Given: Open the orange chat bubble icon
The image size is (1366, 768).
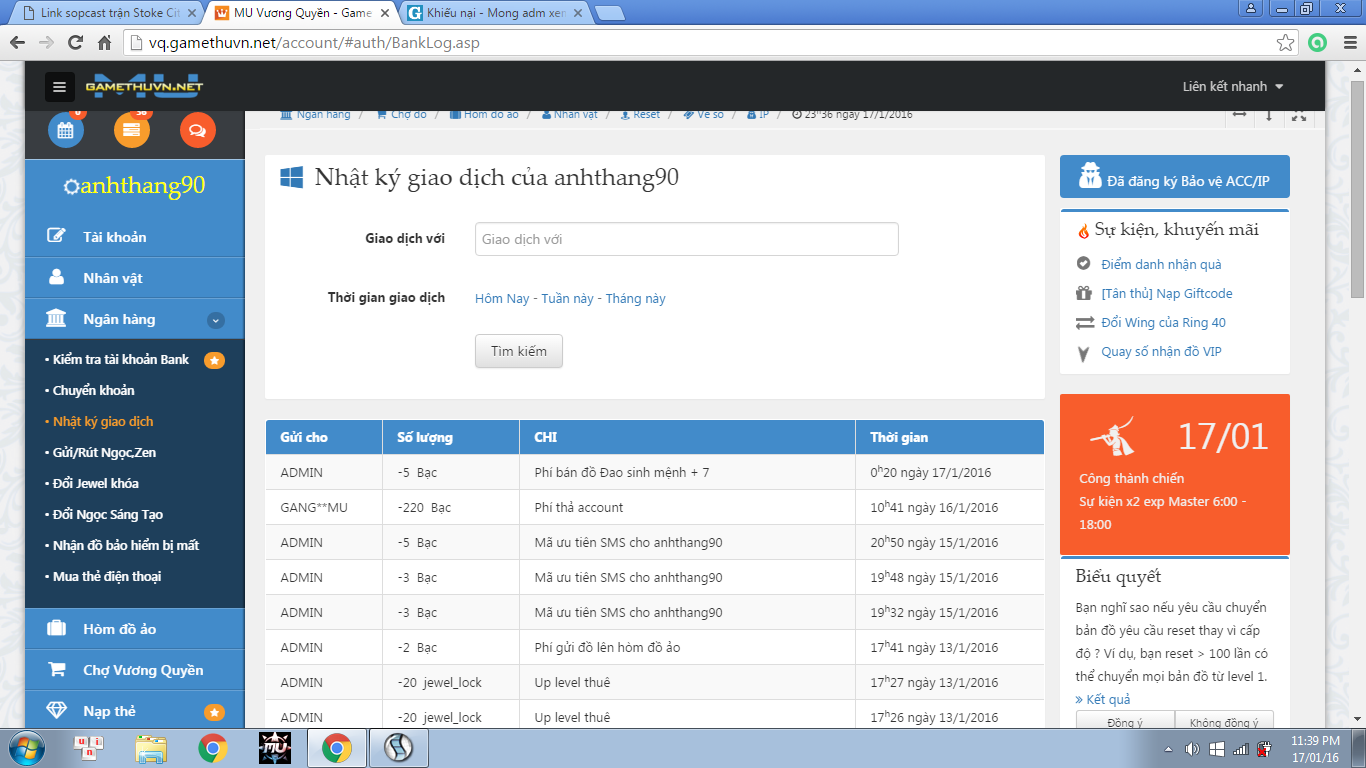Looking at the screenshot, I should 197,130.
